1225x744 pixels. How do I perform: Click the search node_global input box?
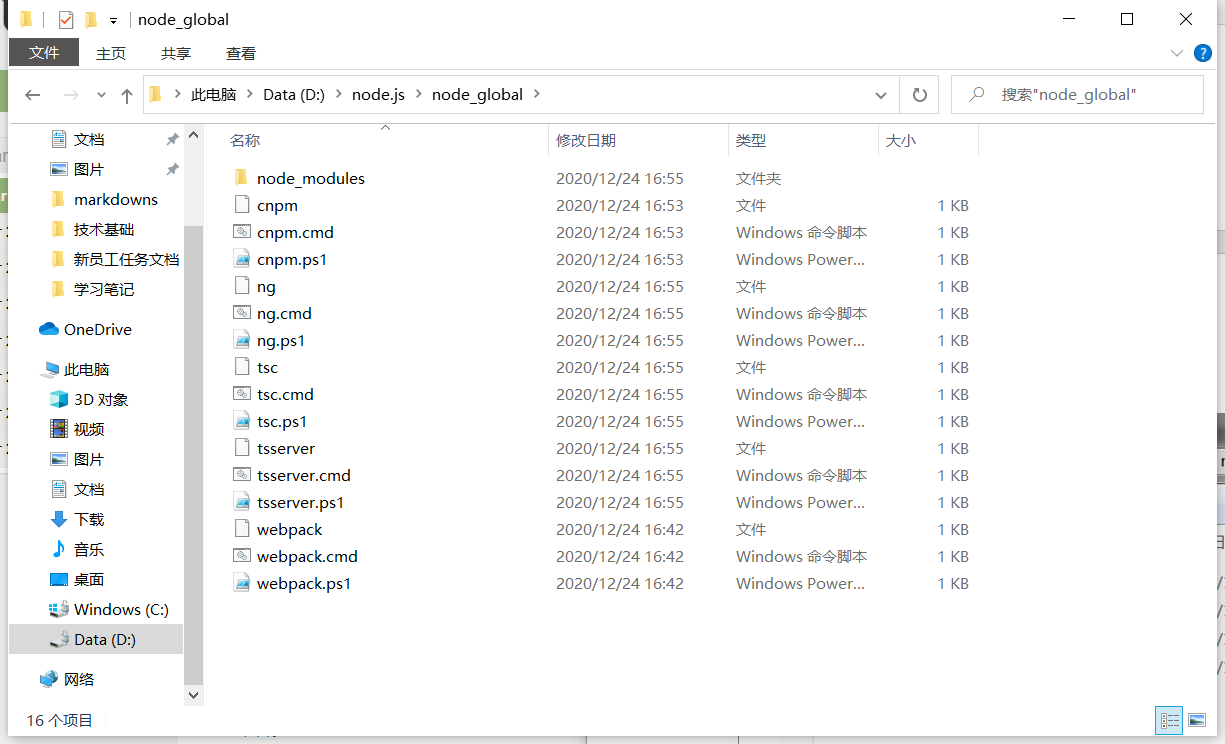click(1077, 95)
